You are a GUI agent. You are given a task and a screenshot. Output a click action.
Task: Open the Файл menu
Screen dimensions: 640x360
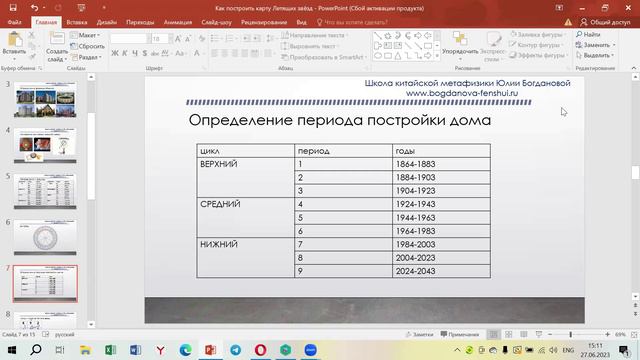click(x=14, y=22)
